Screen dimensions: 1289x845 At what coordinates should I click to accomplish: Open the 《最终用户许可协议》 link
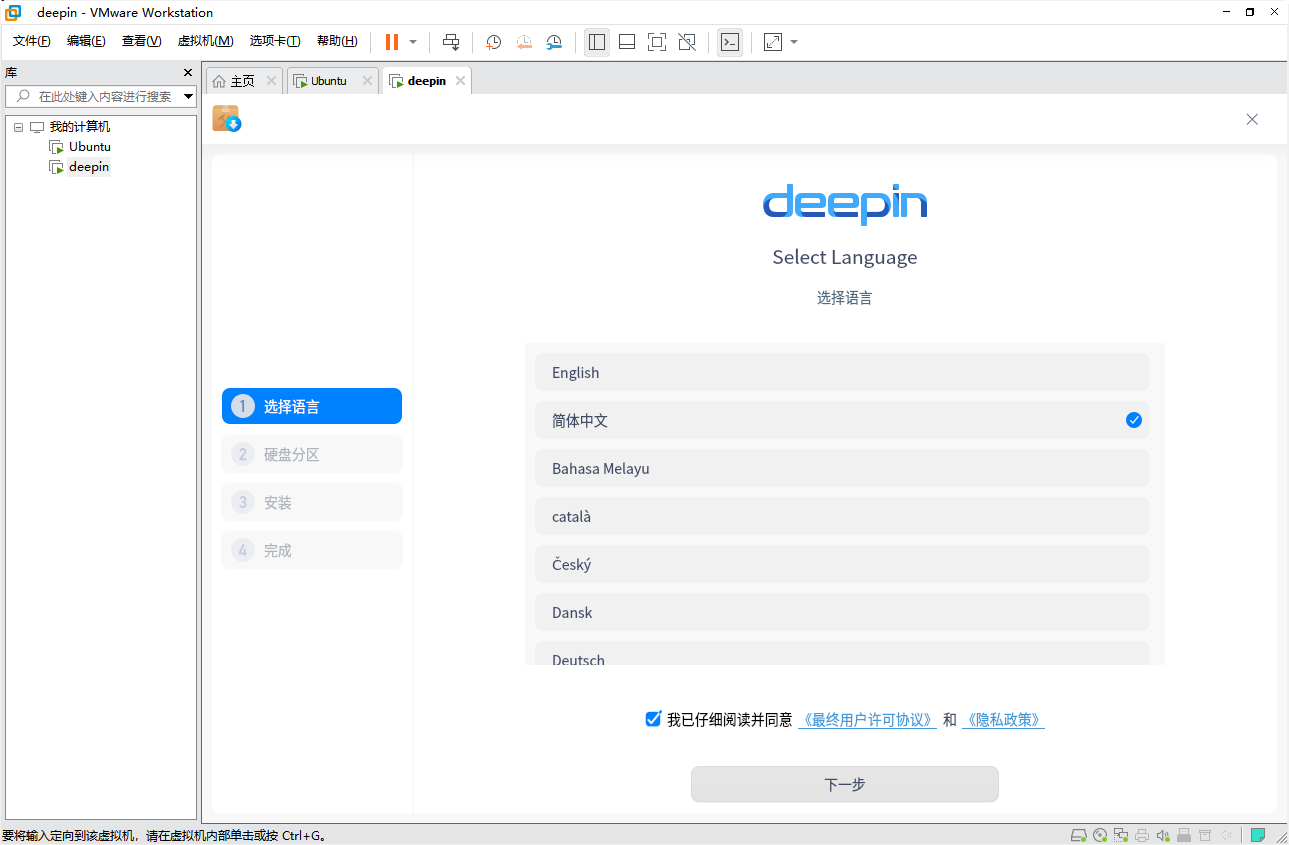pos(867,720)
